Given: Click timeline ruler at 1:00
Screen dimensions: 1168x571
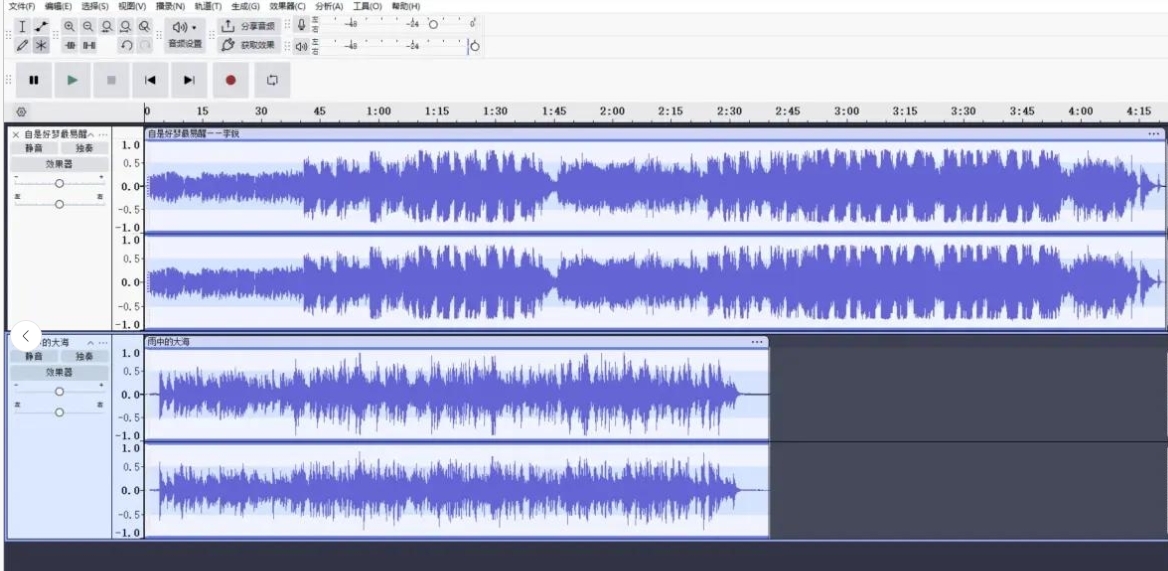Looking at the screenshot, I should click(x=378, y=112).
